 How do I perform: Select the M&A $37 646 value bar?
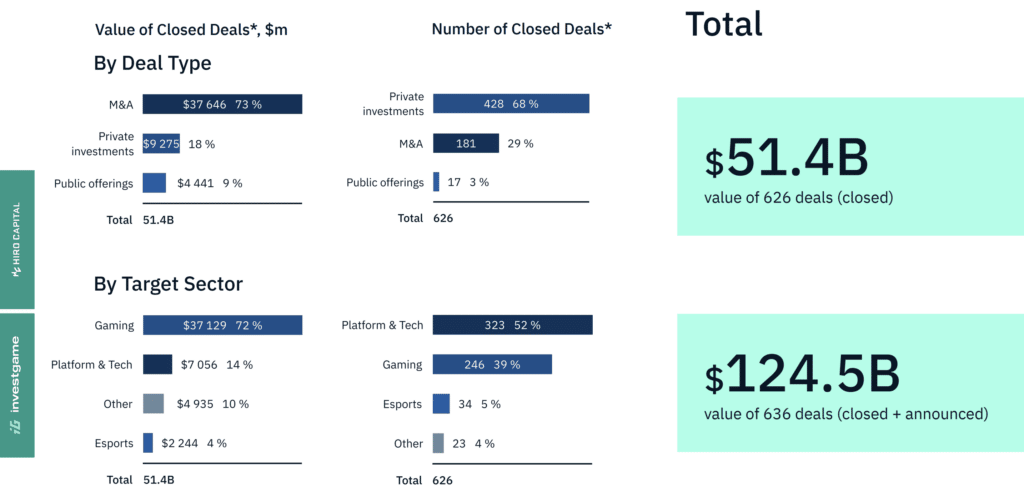pos(222,104)
